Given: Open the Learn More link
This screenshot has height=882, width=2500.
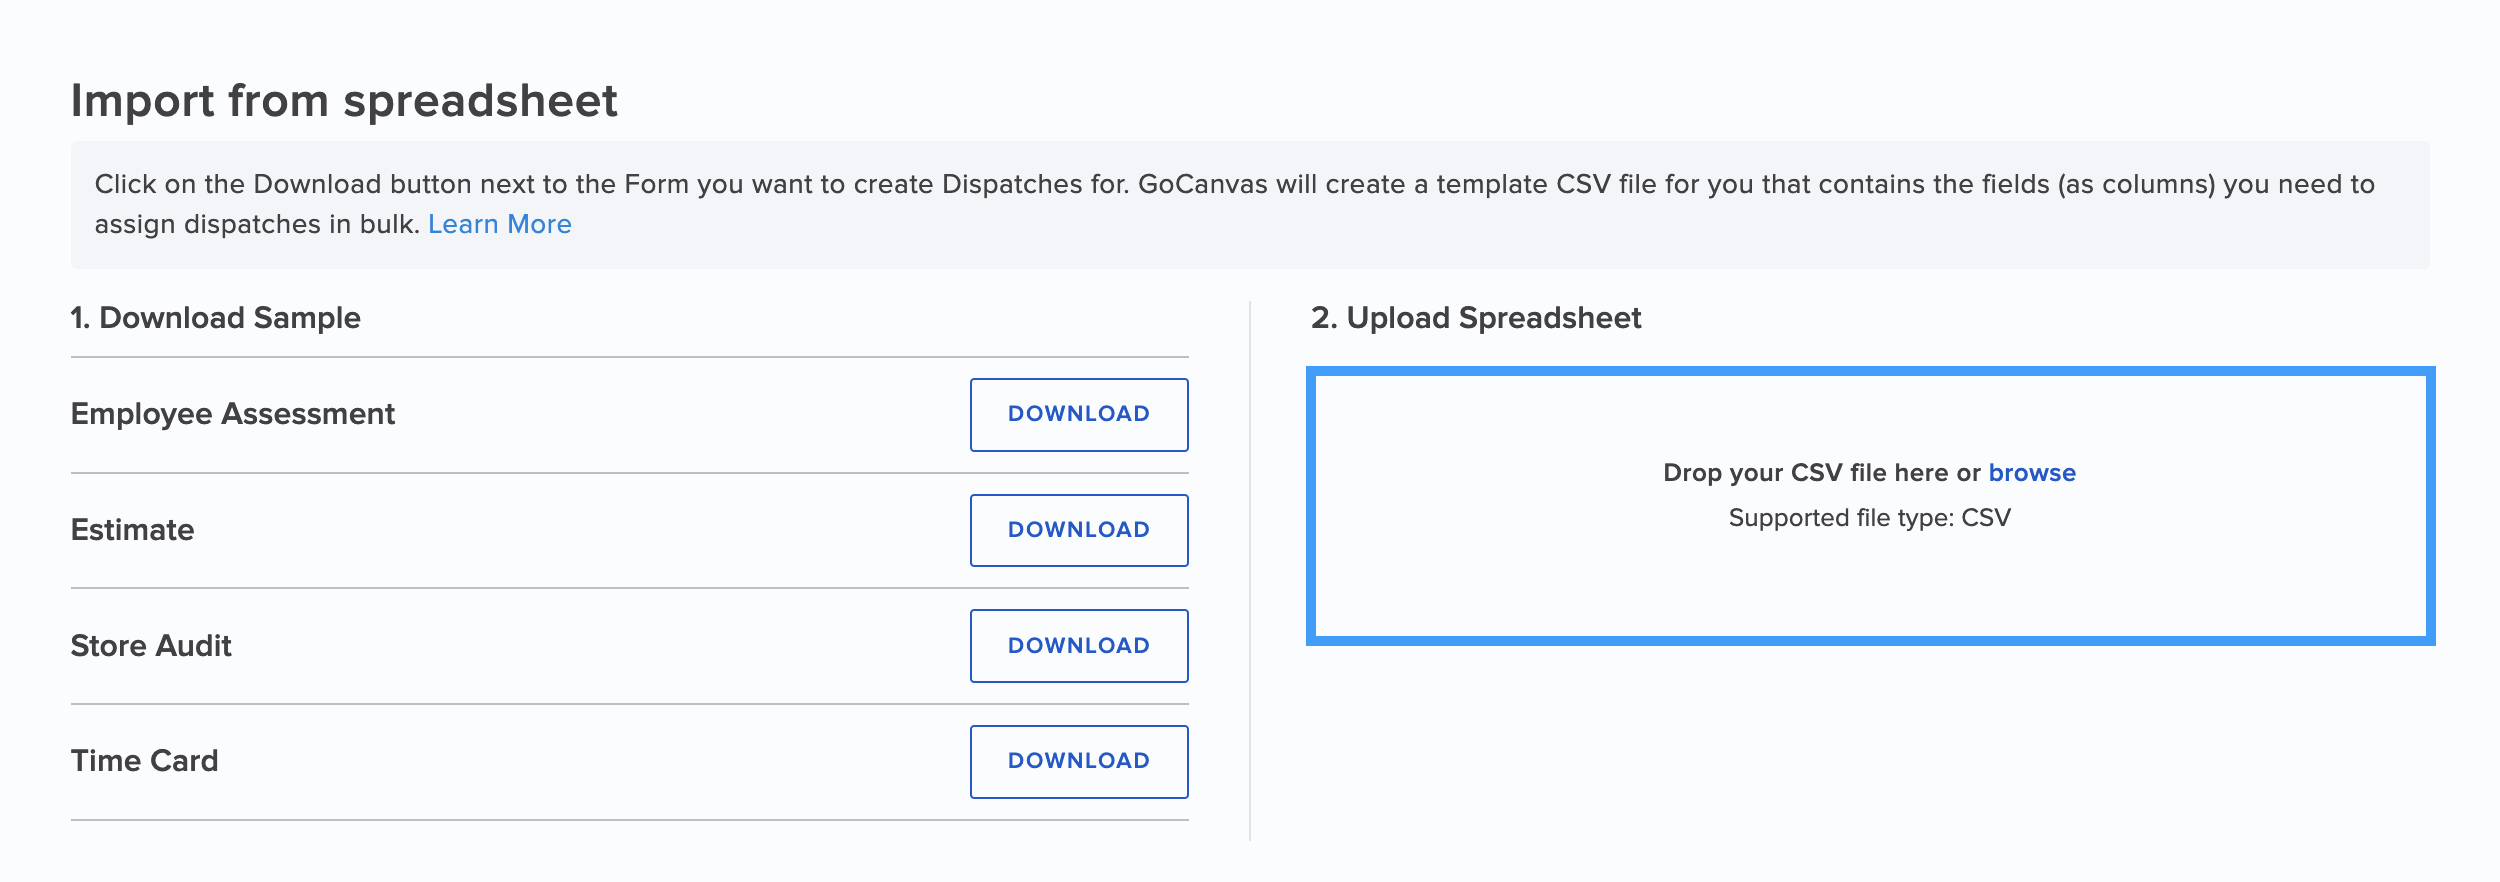Looking at the screenshot, I should click(500, 224).
